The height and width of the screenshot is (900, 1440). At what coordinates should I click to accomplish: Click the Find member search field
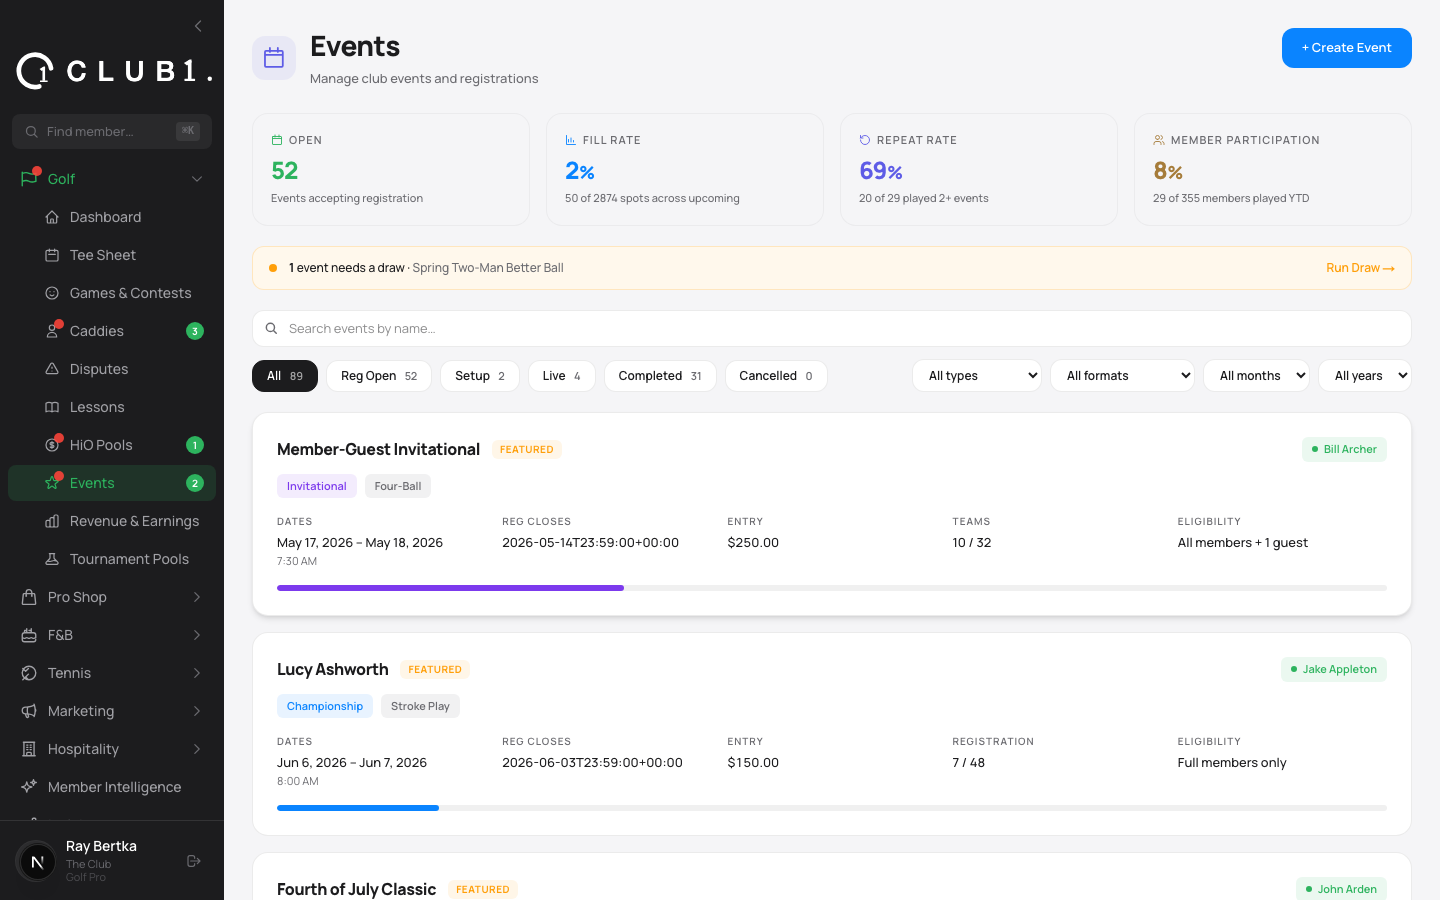point(112,131)
